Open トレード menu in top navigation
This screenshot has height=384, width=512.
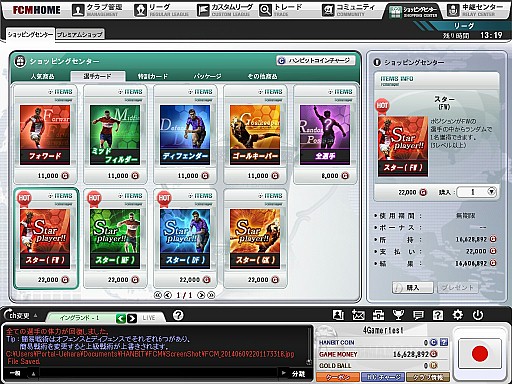pyautogui.click(x=281, y=10)
